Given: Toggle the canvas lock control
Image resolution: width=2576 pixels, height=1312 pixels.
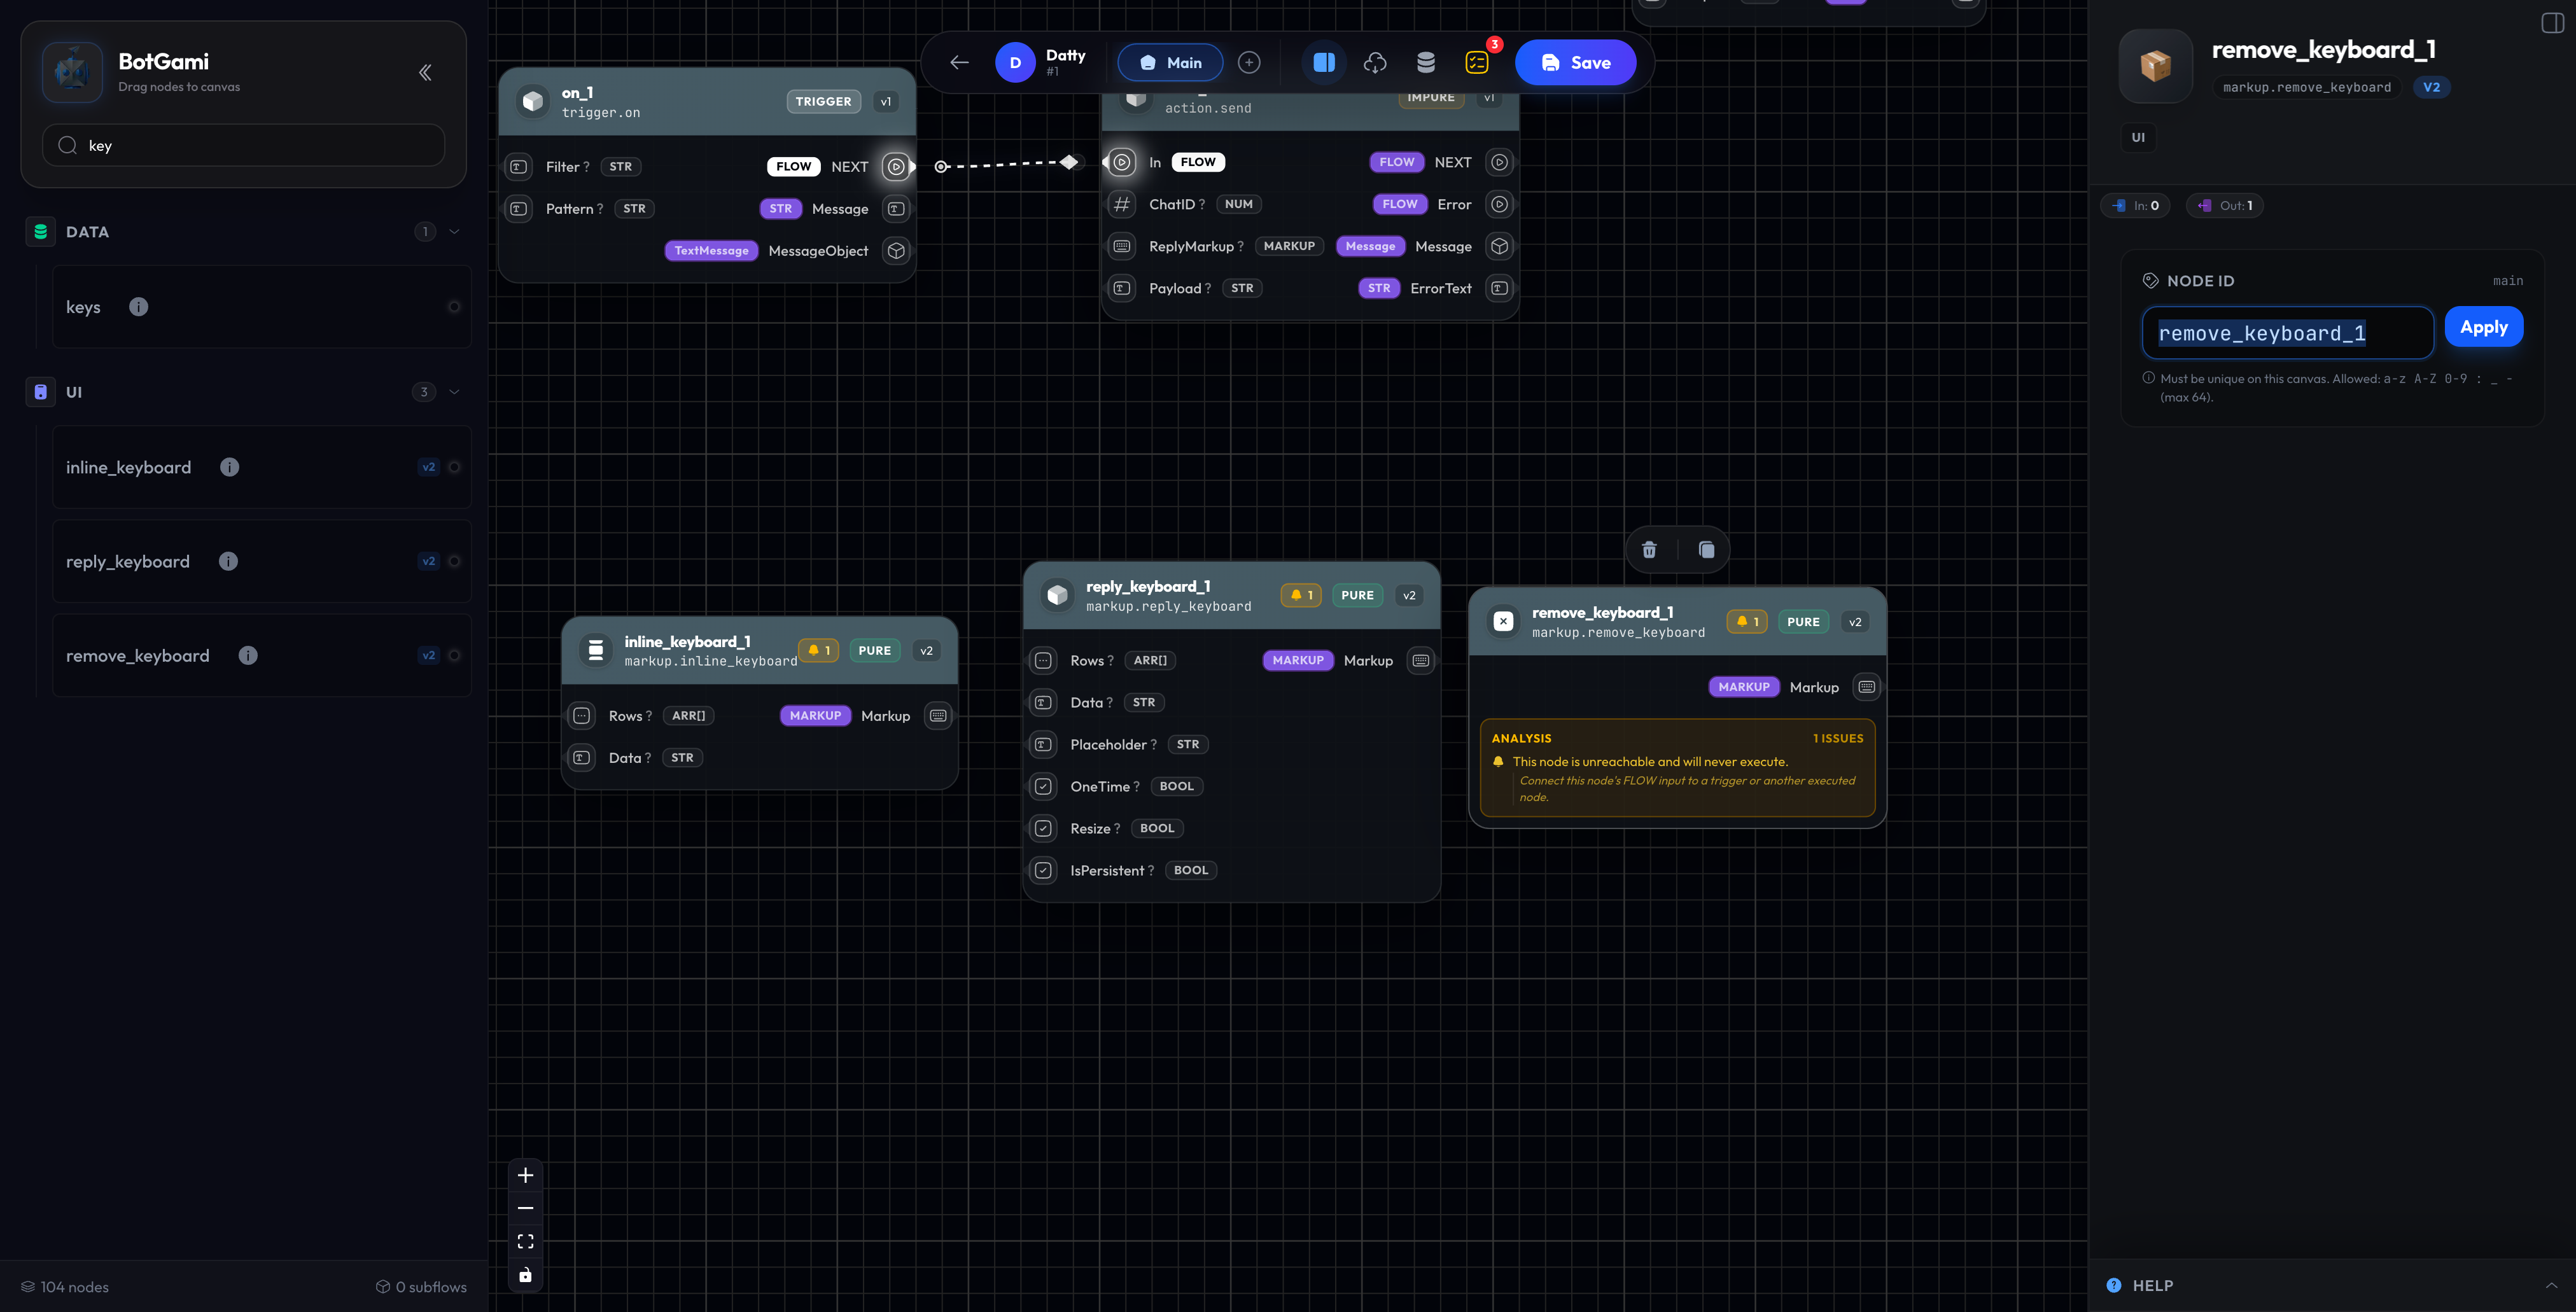Looking at the screenshot, I should click(525, 1275).
